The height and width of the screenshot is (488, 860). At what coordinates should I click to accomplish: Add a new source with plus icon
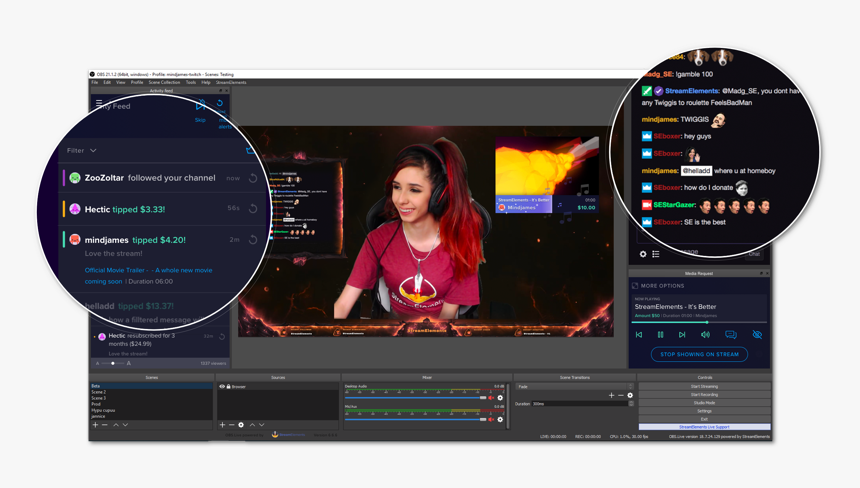(222, 425)
